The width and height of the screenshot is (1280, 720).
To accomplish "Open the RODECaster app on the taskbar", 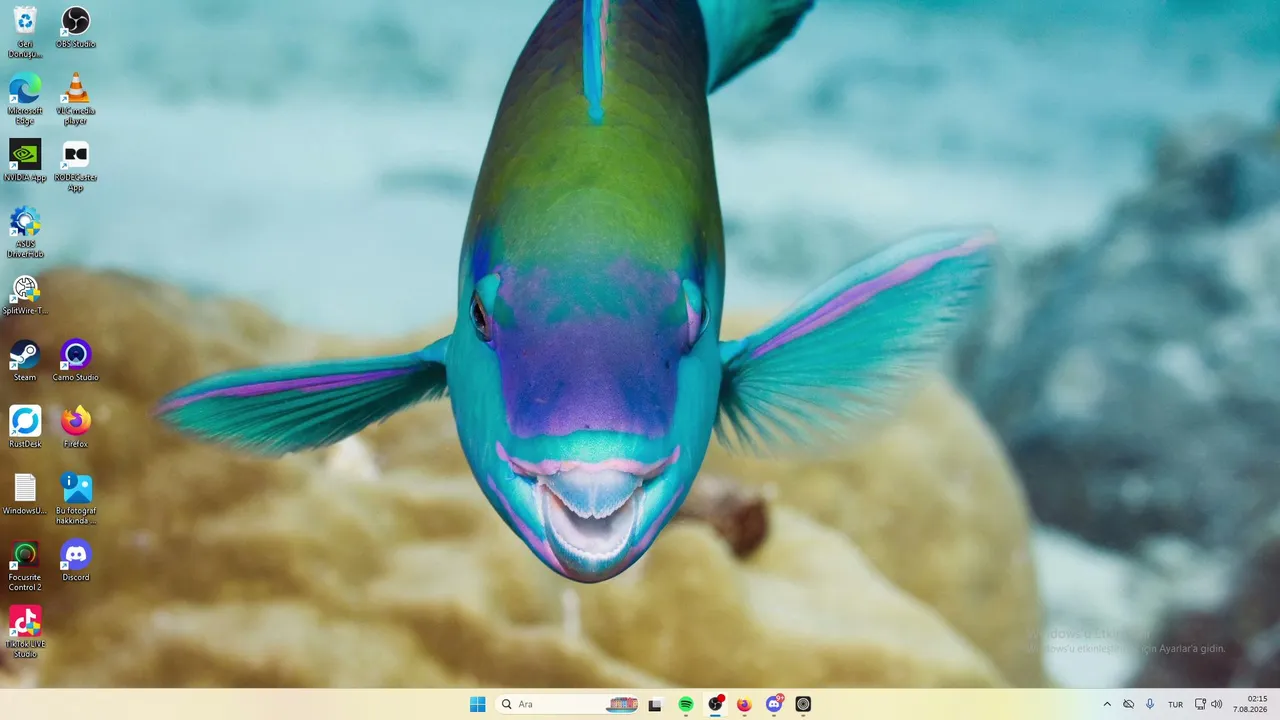I will click(803, 704).
